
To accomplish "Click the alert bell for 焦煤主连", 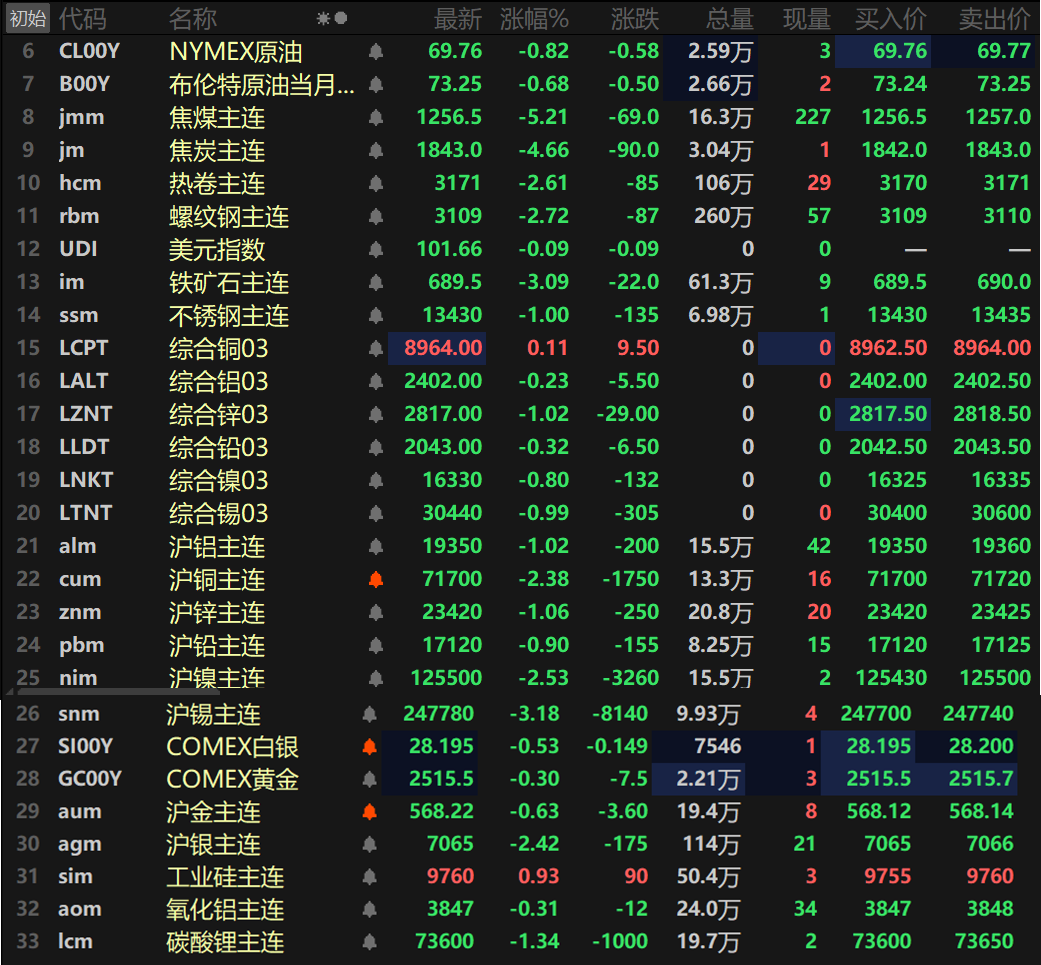I will tap(376, 118).
